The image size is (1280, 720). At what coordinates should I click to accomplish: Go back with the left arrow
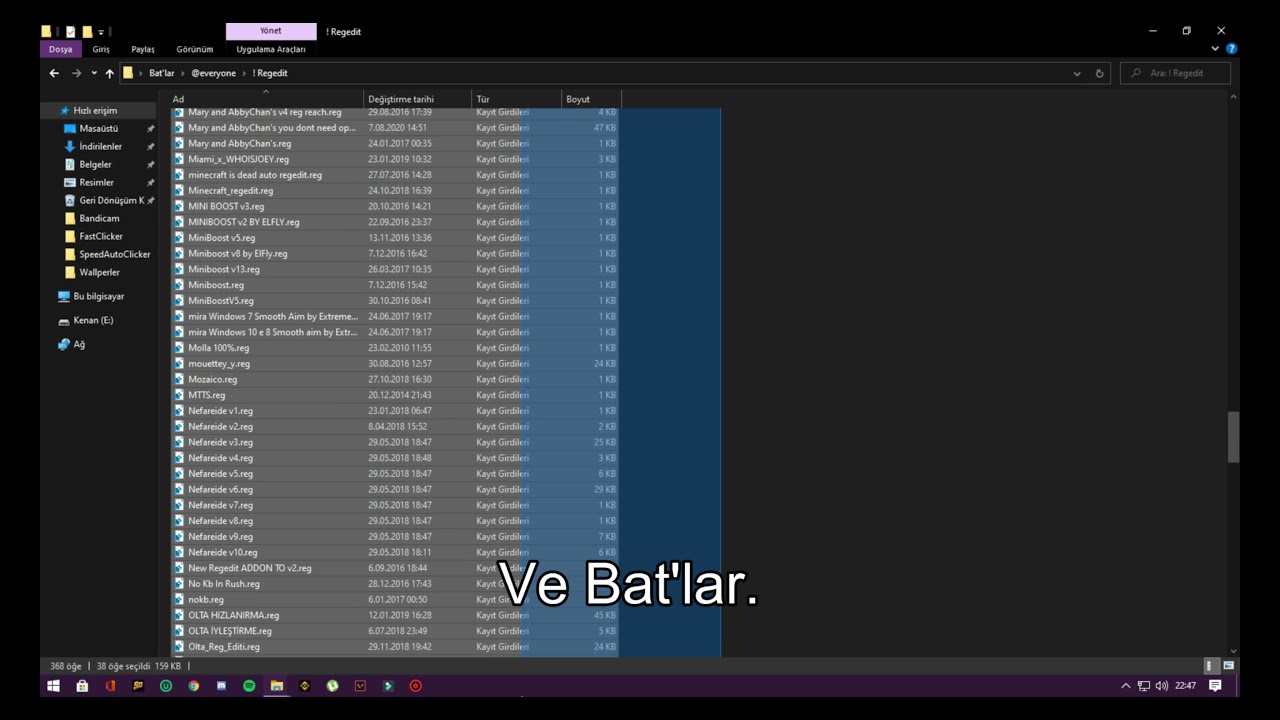[x=54, y=73]
